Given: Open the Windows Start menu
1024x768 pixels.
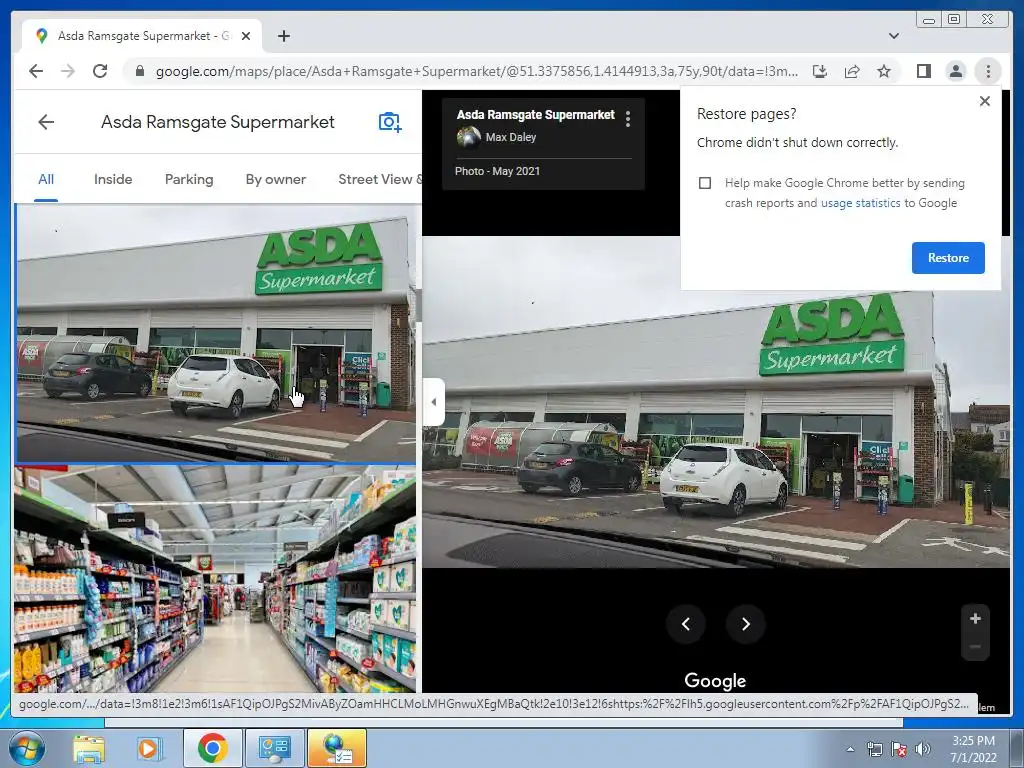Looking at the screenshot, I should pos(26,748).
